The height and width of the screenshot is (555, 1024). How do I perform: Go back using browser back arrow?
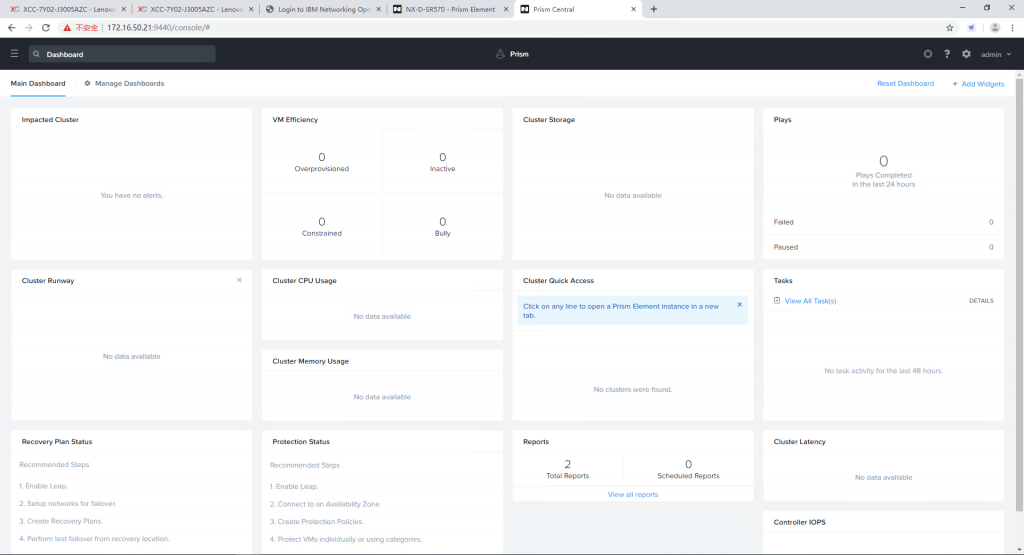point(12,27)
